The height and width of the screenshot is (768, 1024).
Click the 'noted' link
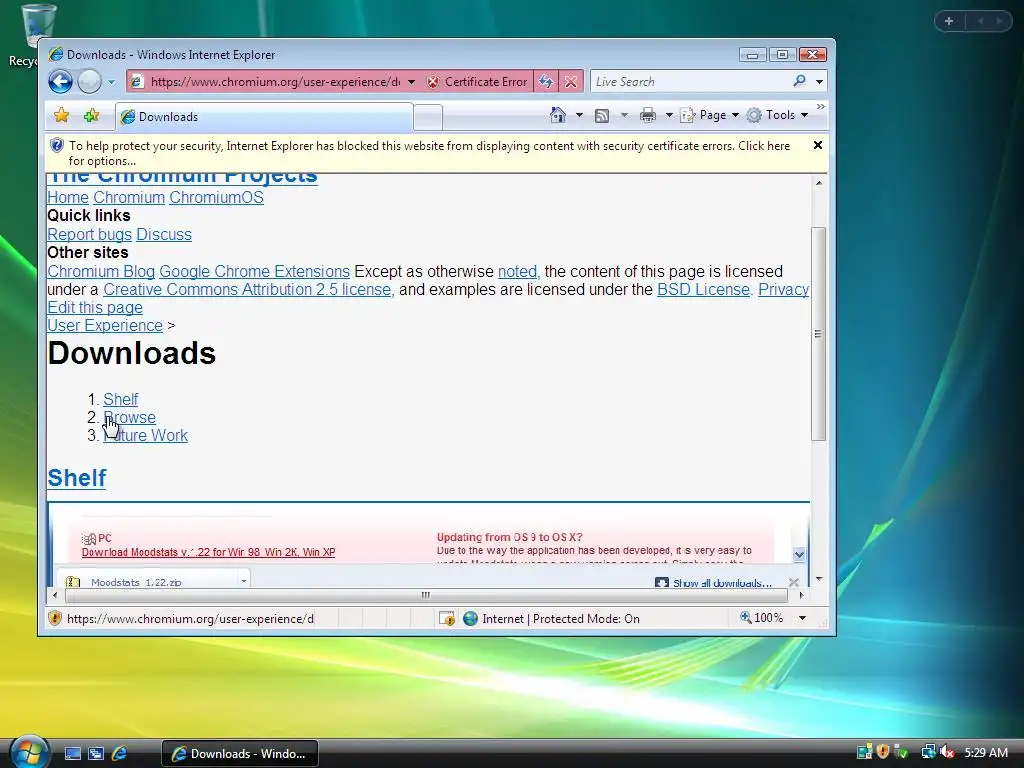pos(518,272)
